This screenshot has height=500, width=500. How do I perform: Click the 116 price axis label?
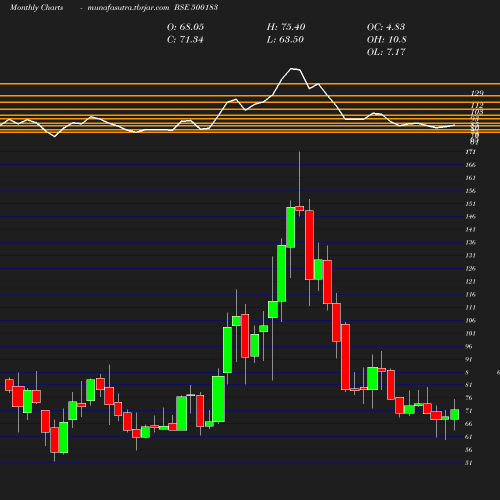(x=470, y=294)
